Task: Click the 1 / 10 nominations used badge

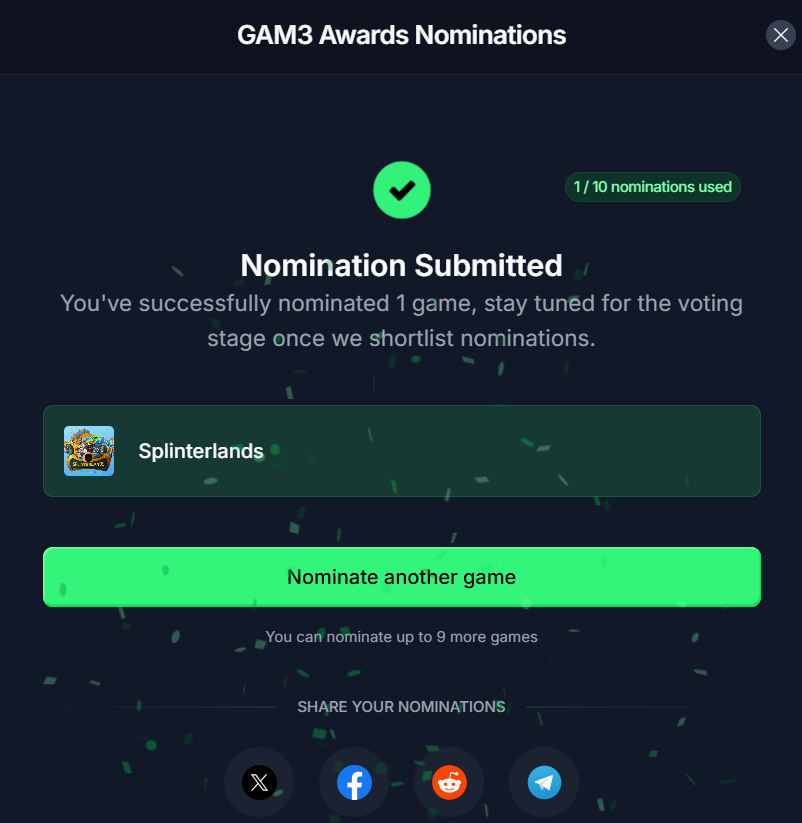Action: [x=652, y=187]
